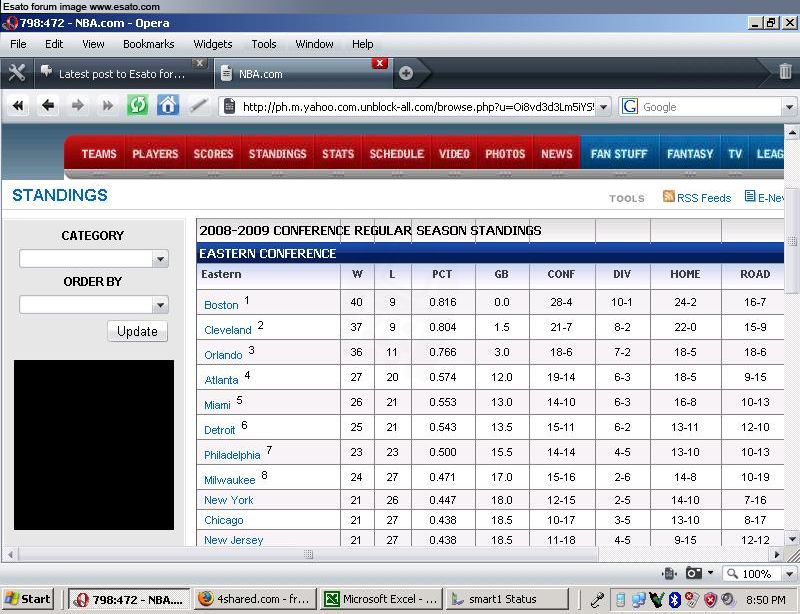The image size is (800, 614).
Task: Click the camera icon in status bar
Action: click(x=694, y=573)
